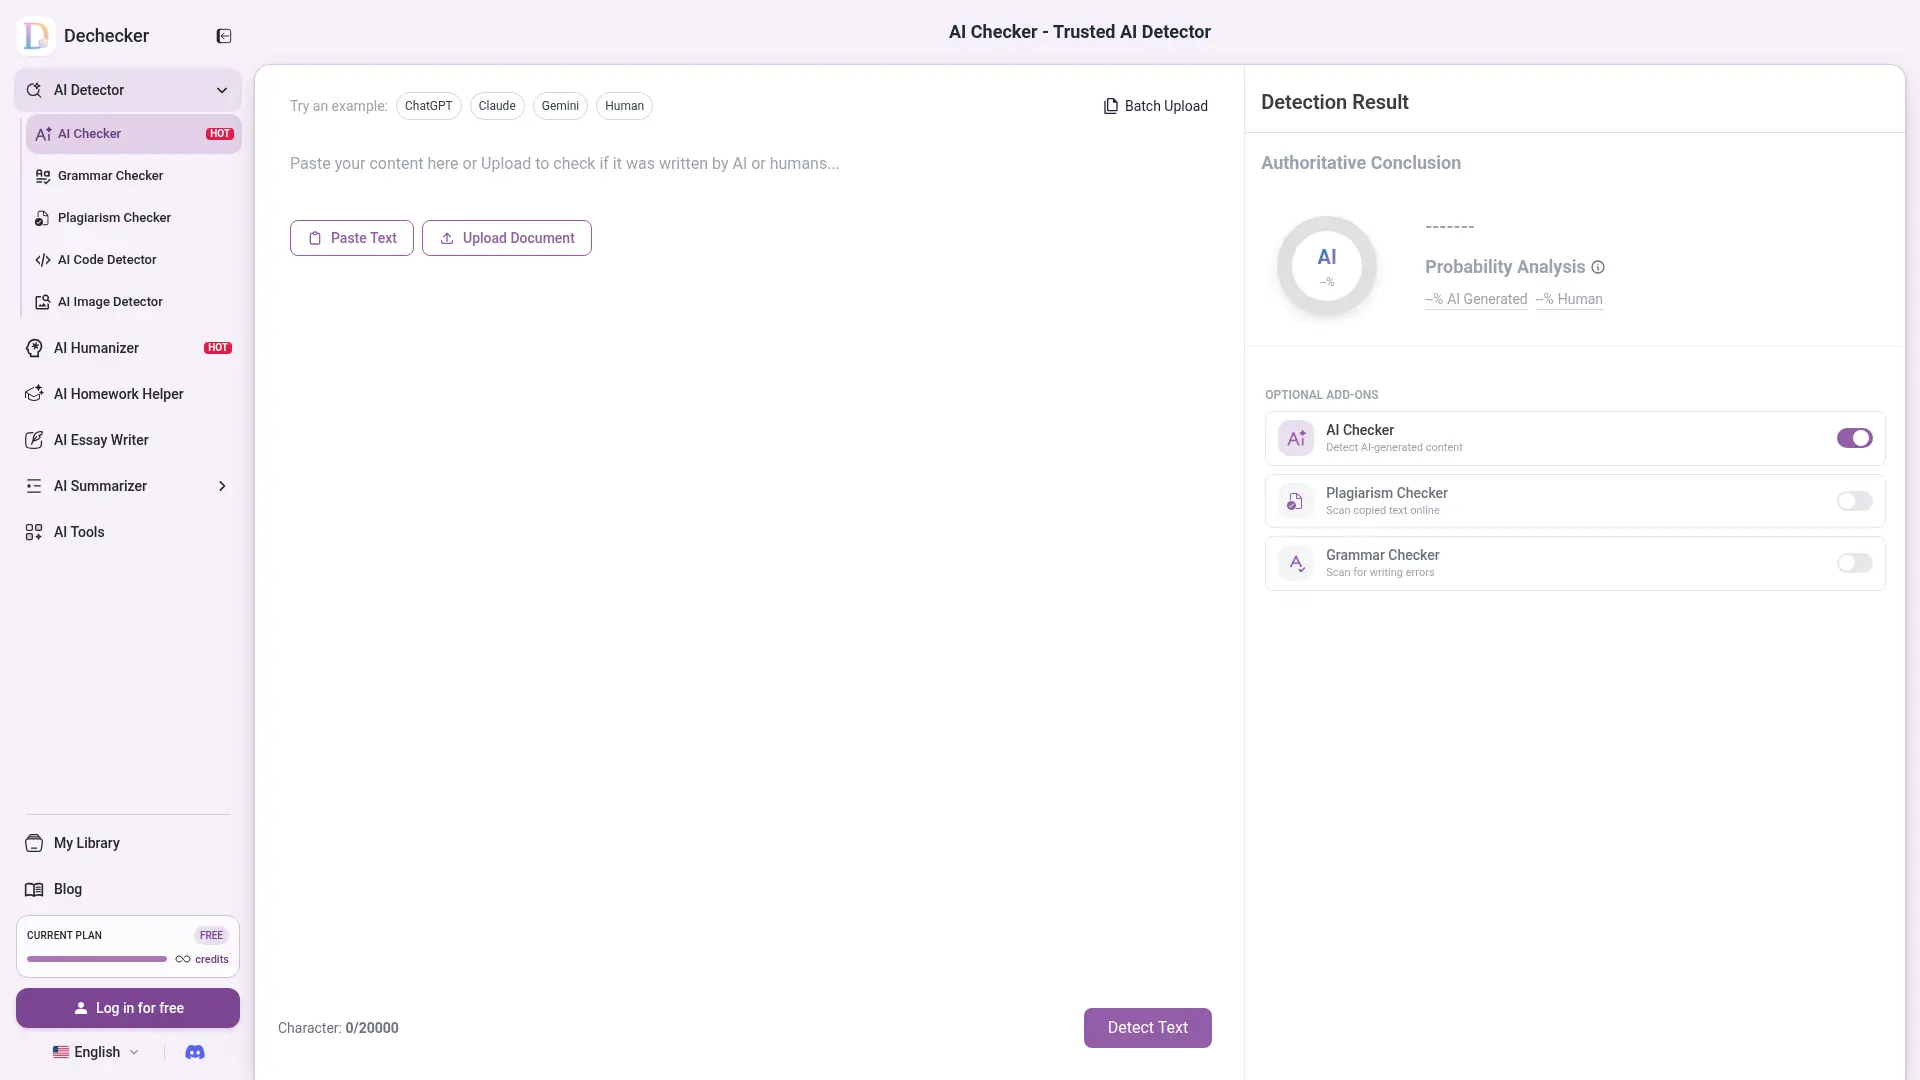1920x1080 pixels.
Task: Visit the Blog link
Action: [128, 889]
